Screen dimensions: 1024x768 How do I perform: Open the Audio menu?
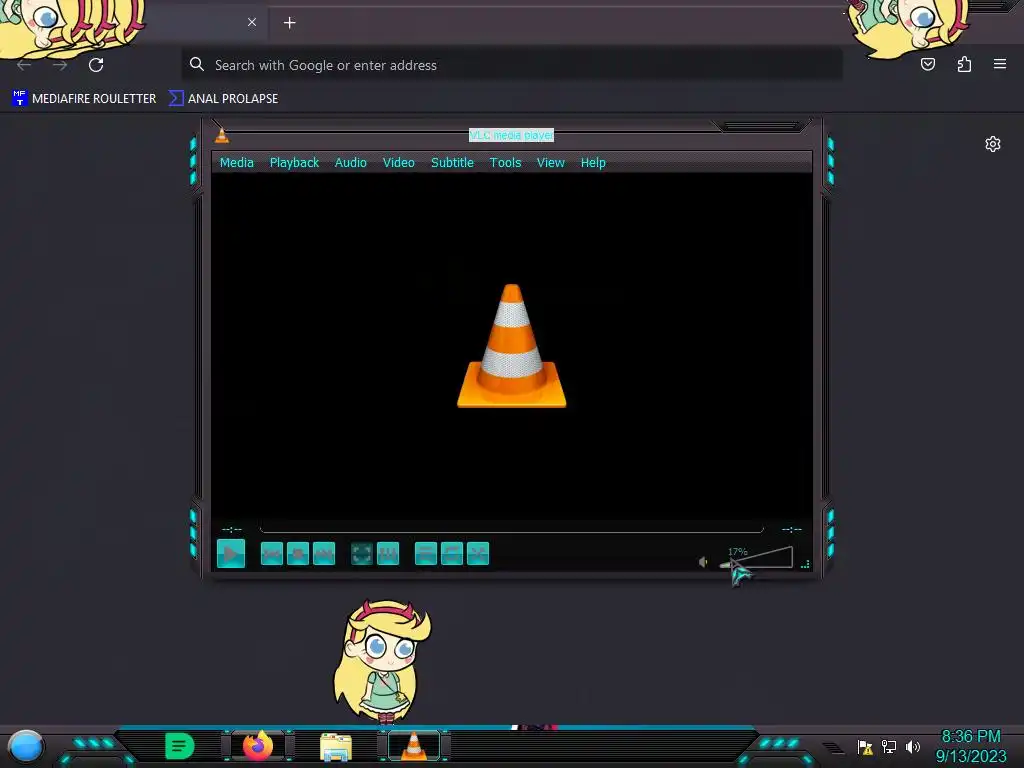tap(351, 163)
